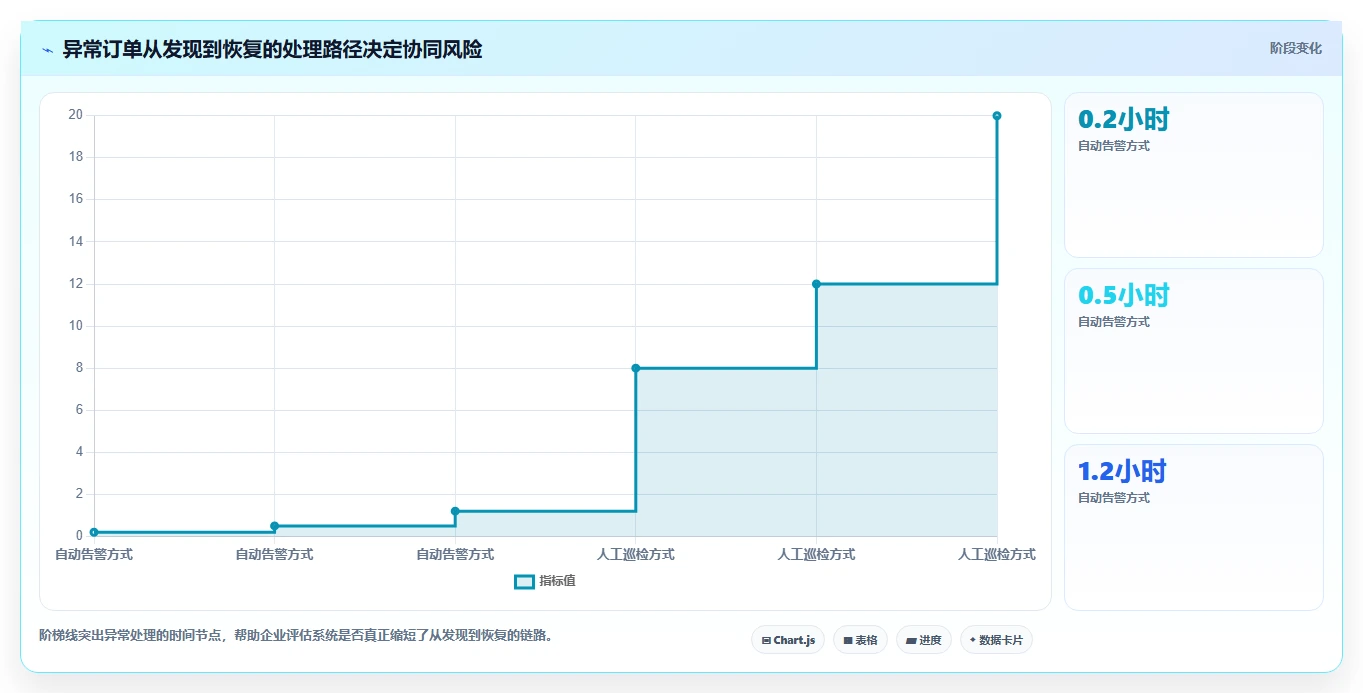The height and width of the screenshot is (693, 1363).
Task: Click the chart data point at value 0.2
Action: [x=94, y=532]
